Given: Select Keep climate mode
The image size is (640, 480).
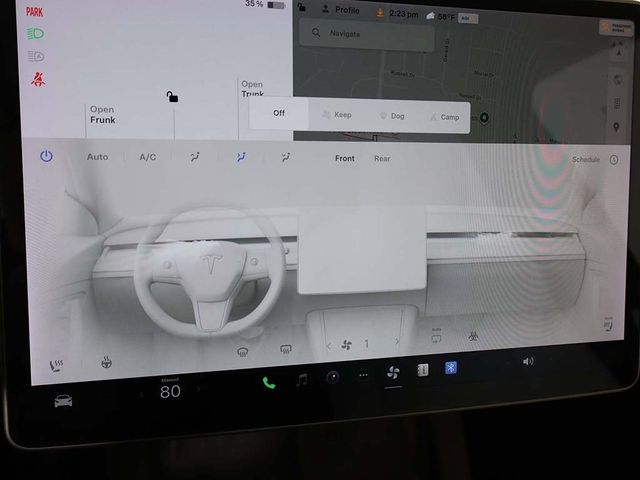Looking at the screenshot, I should [337, 115].
